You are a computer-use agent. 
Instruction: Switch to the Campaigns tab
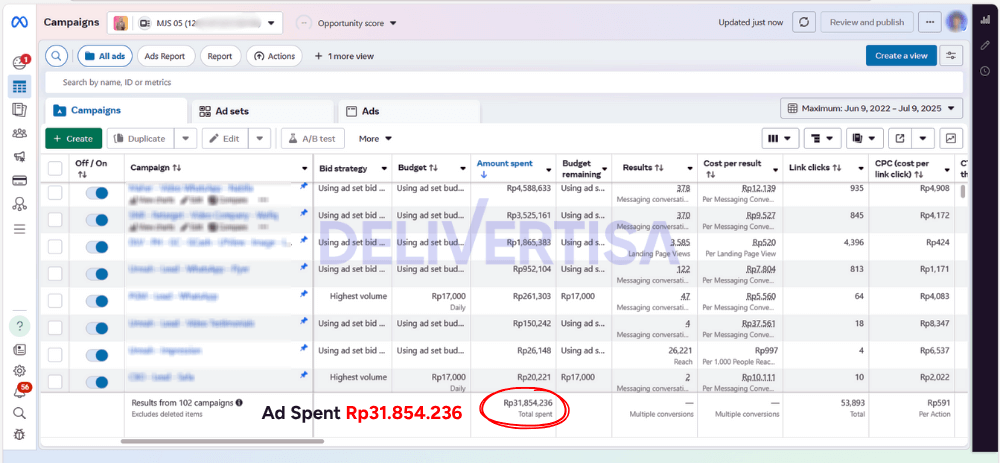click(116, 110)
